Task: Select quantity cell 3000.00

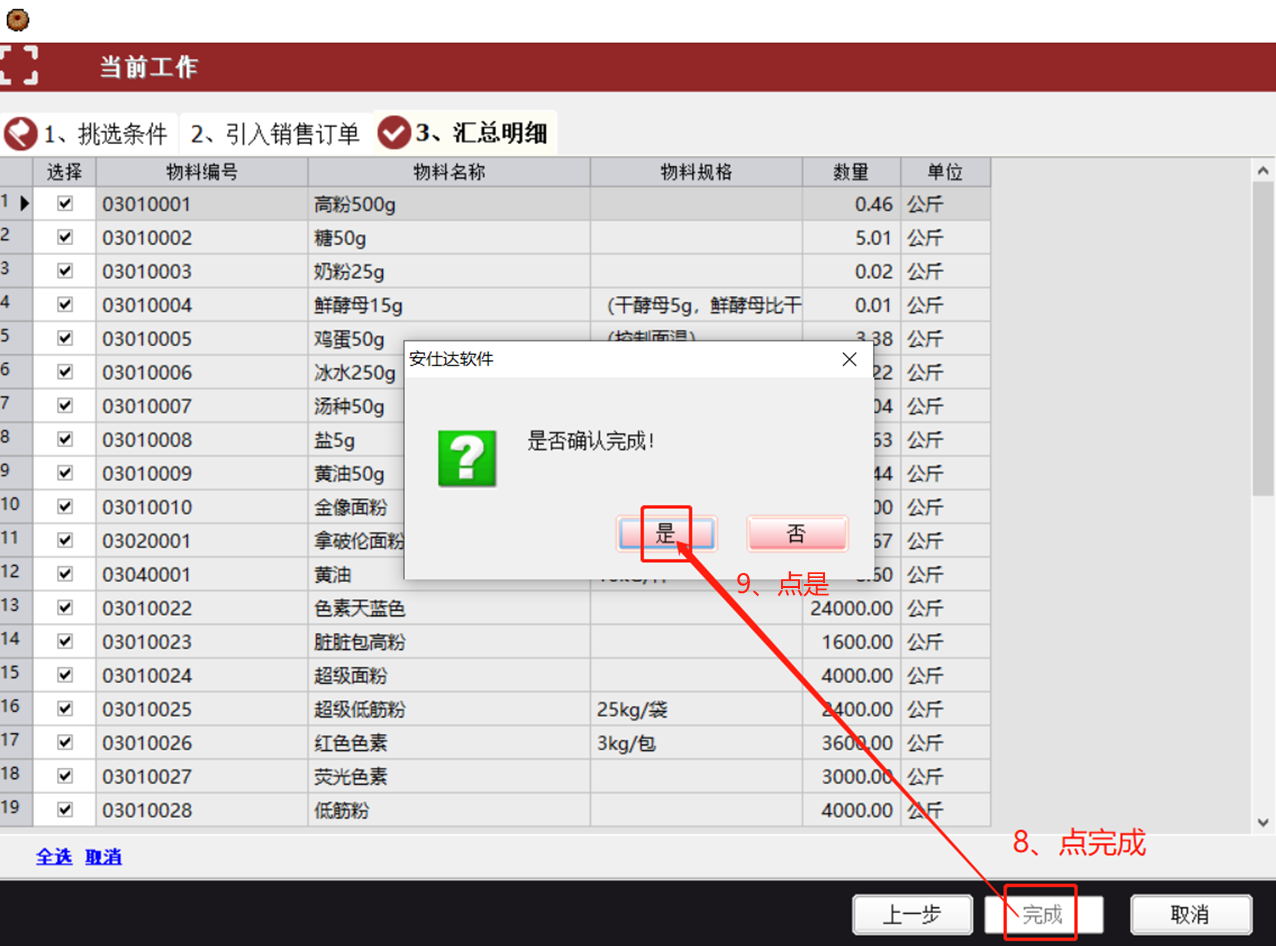Action: (851, 776)
